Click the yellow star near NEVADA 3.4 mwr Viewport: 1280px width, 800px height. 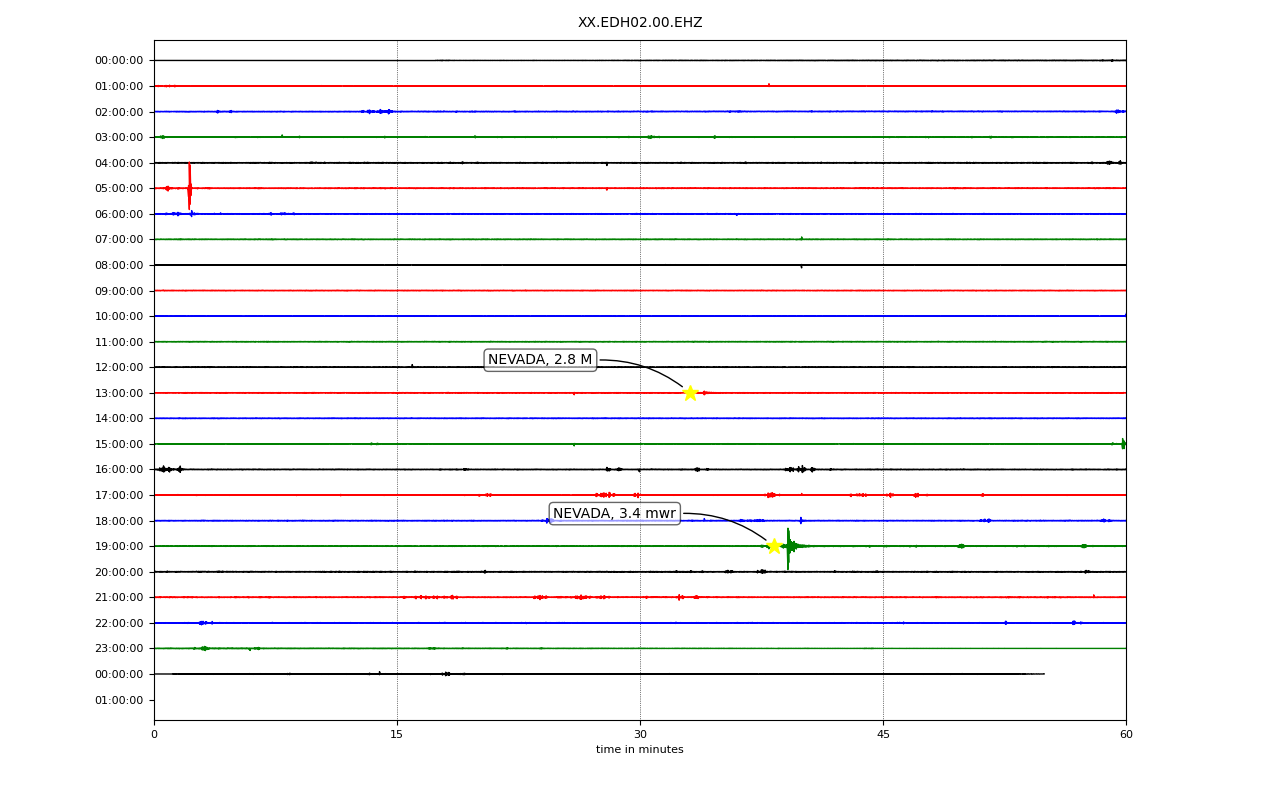[774, 546]
